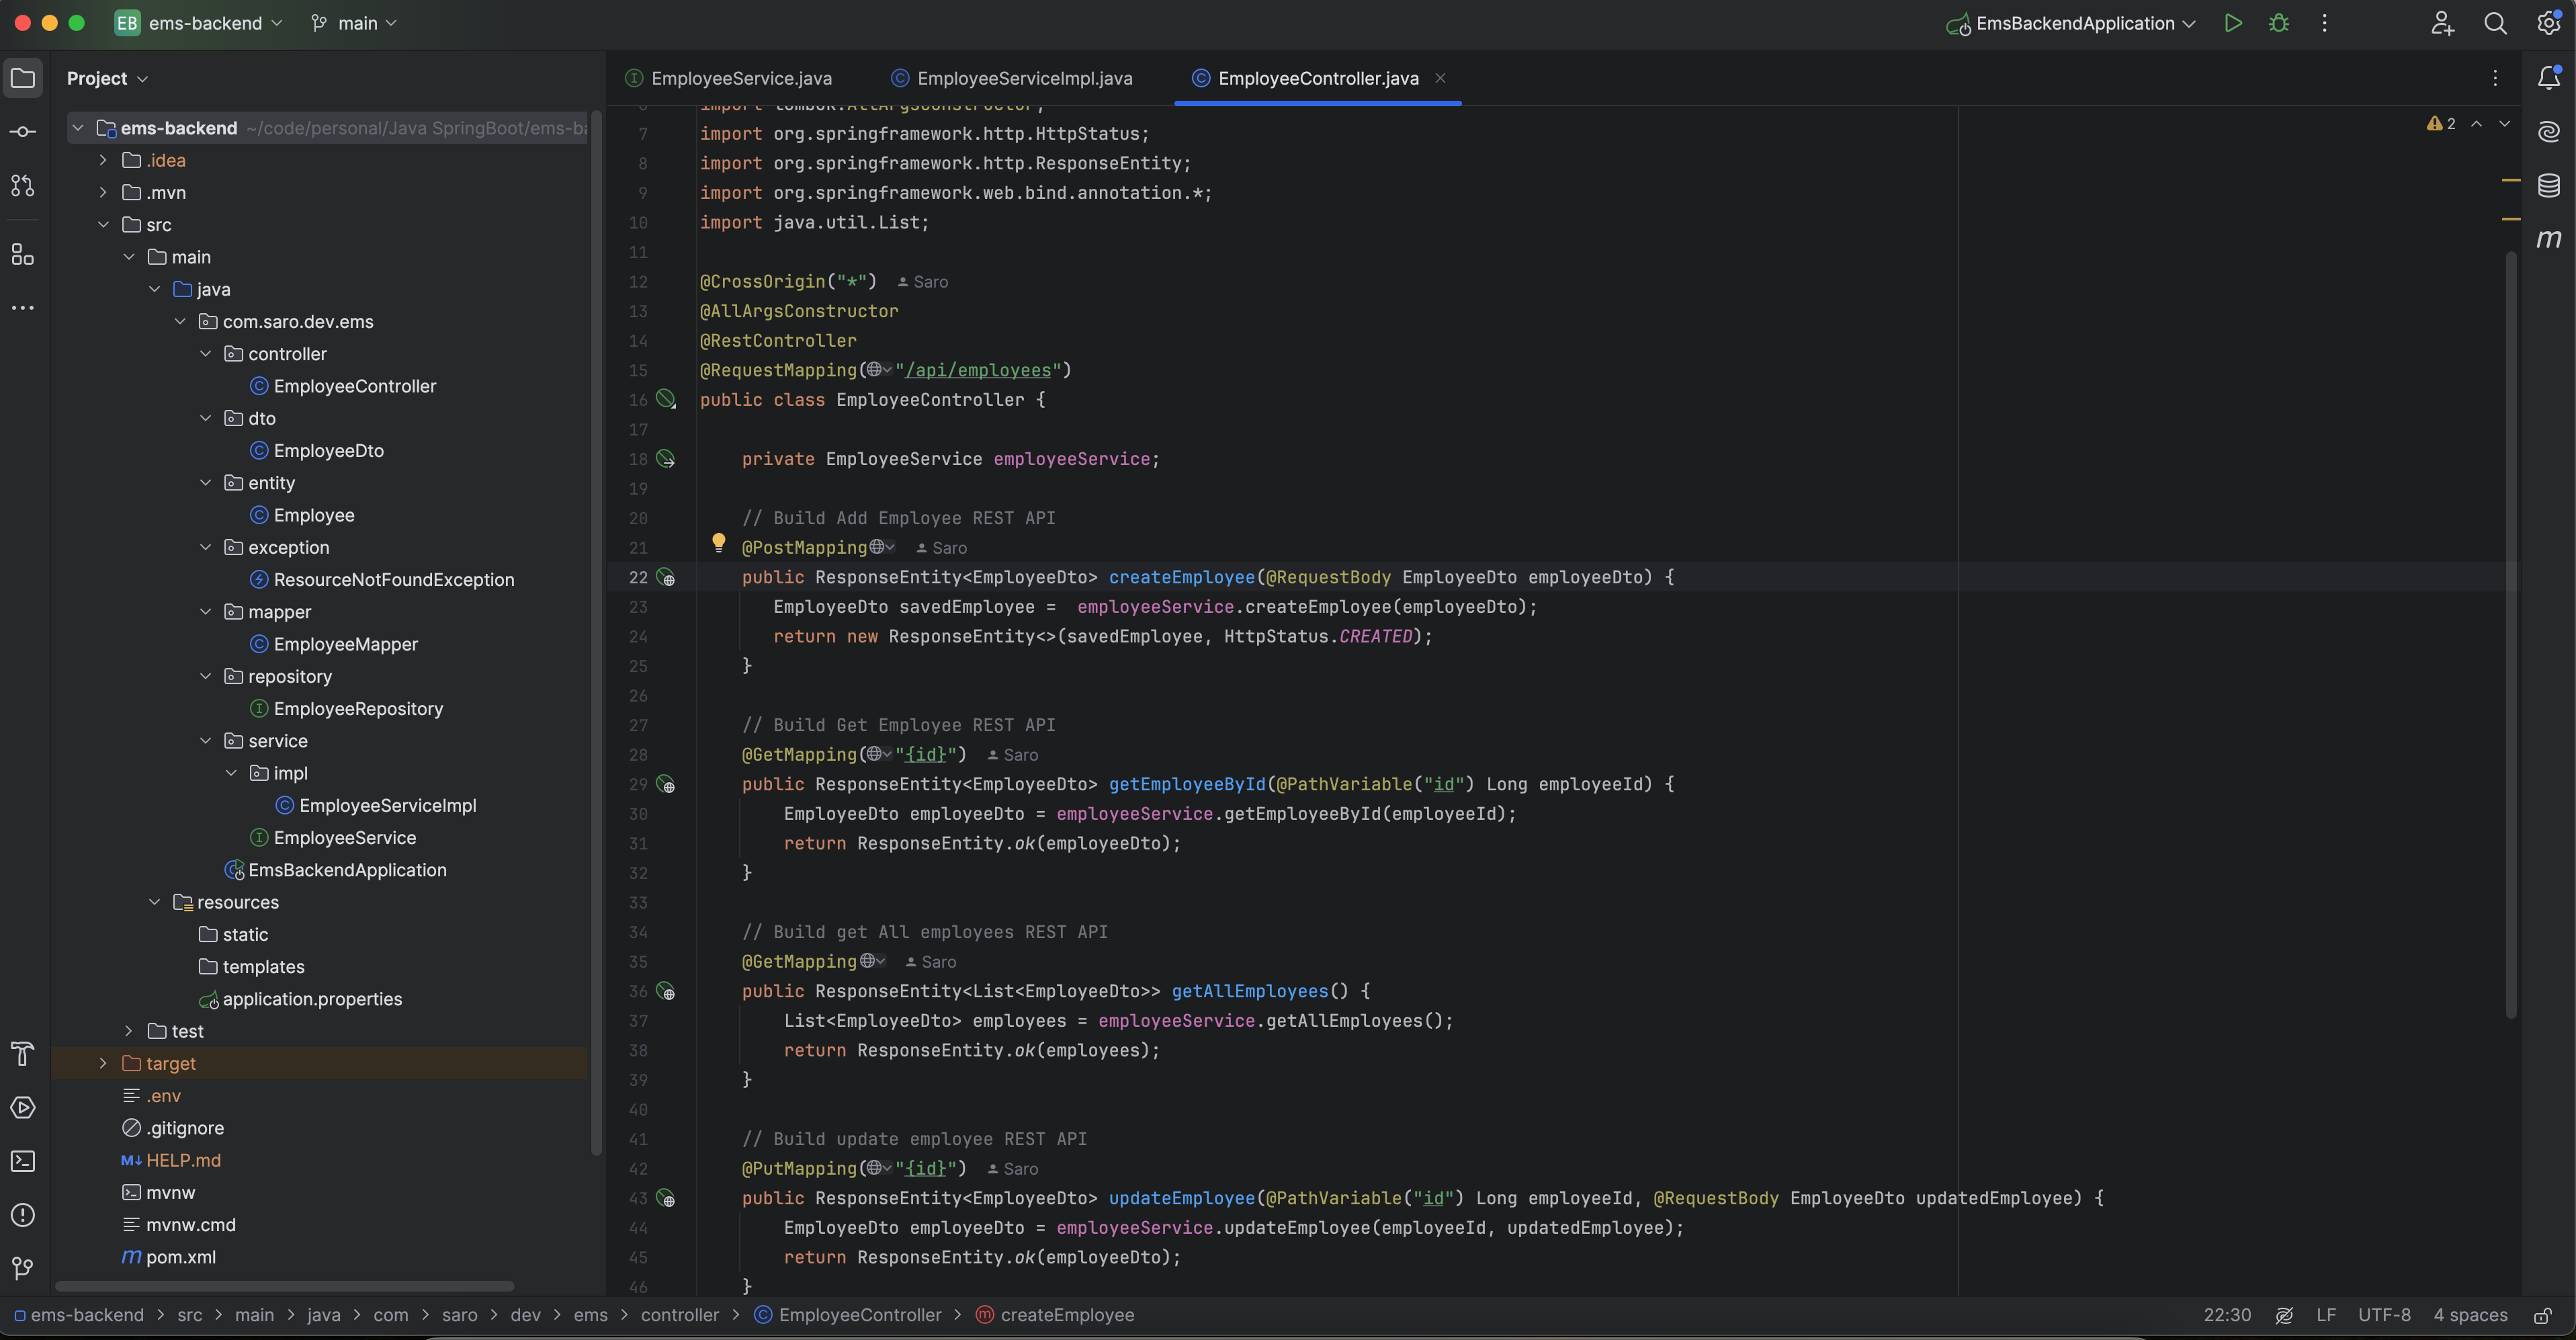Toggle the Project tool window icon
The height and width of the screenshot is (1340, 2576).
coord(22,78)
